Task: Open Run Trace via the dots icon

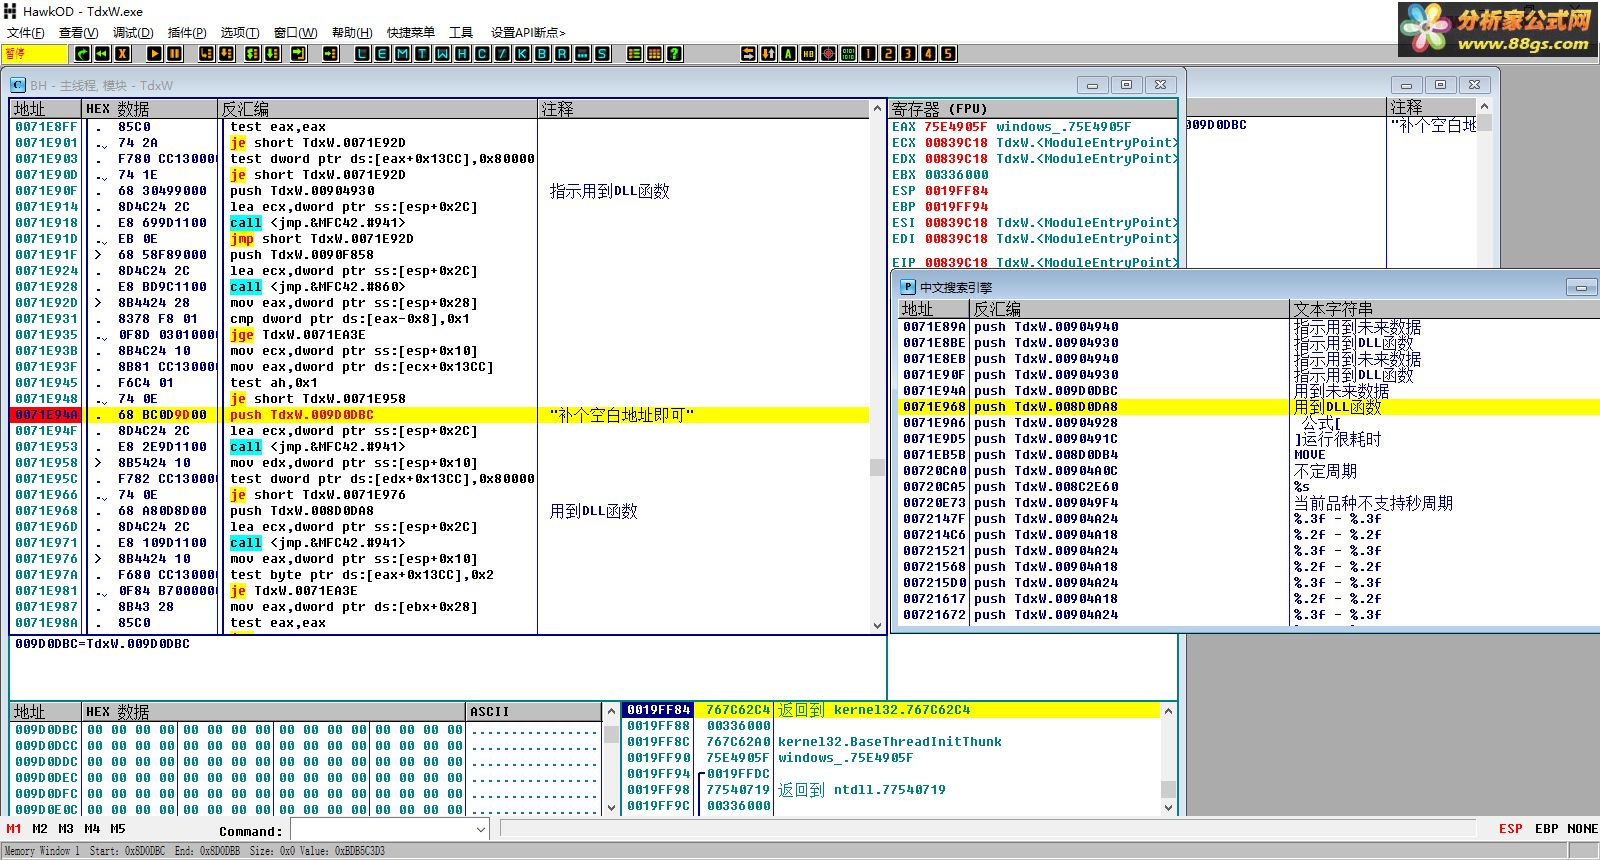Action: (582, 54)
